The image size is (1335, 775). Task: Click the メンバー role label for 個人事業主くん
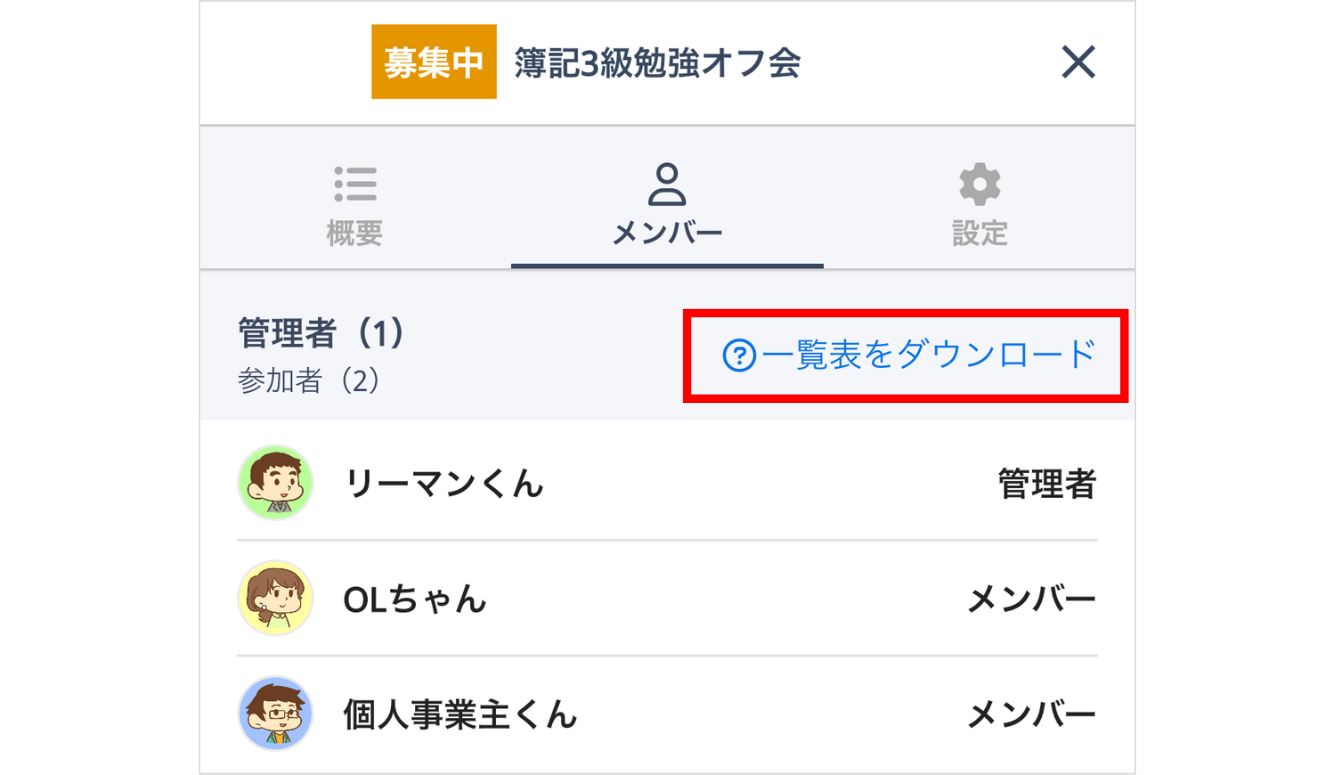click(1031, 715)
